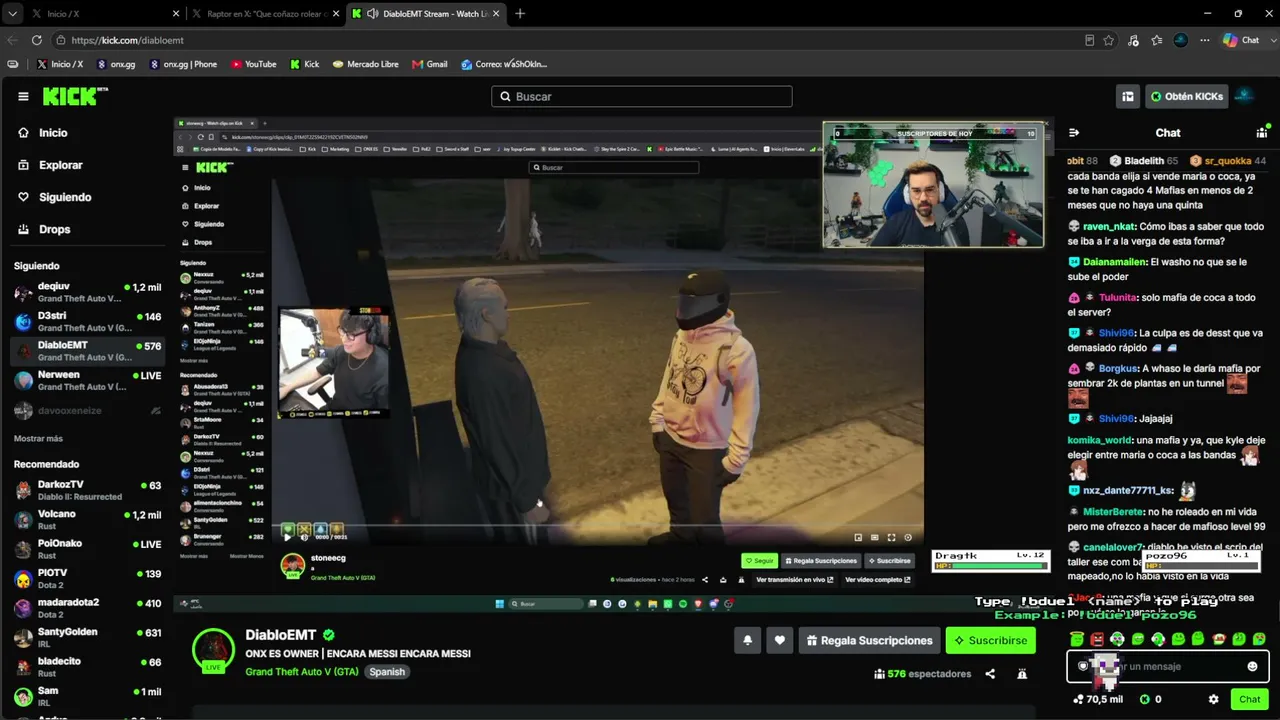Open browser settings and more menu
Image resolution: width=1280 pixels, height=720 pixels.
click(x=1204, y=40)
